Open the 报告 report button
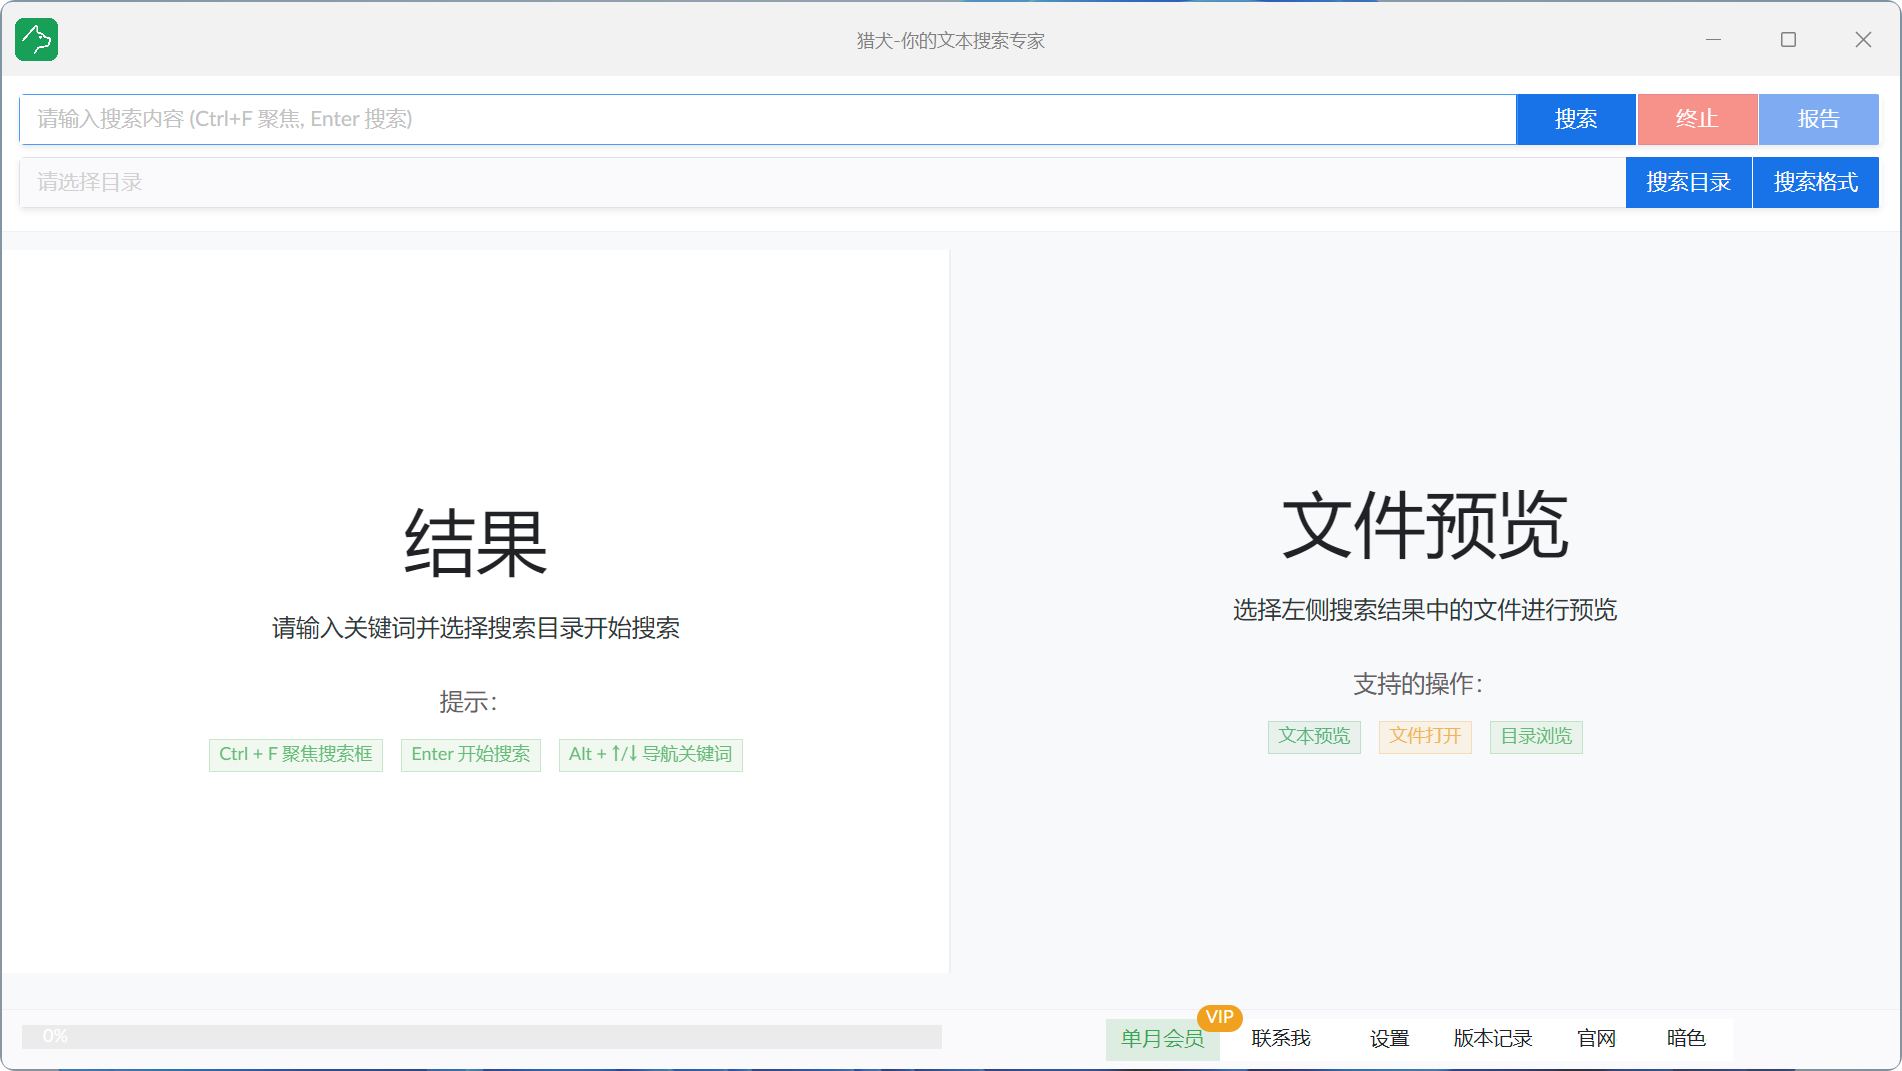This screenshot has width=1902, height=1071. click(1817, 119)
